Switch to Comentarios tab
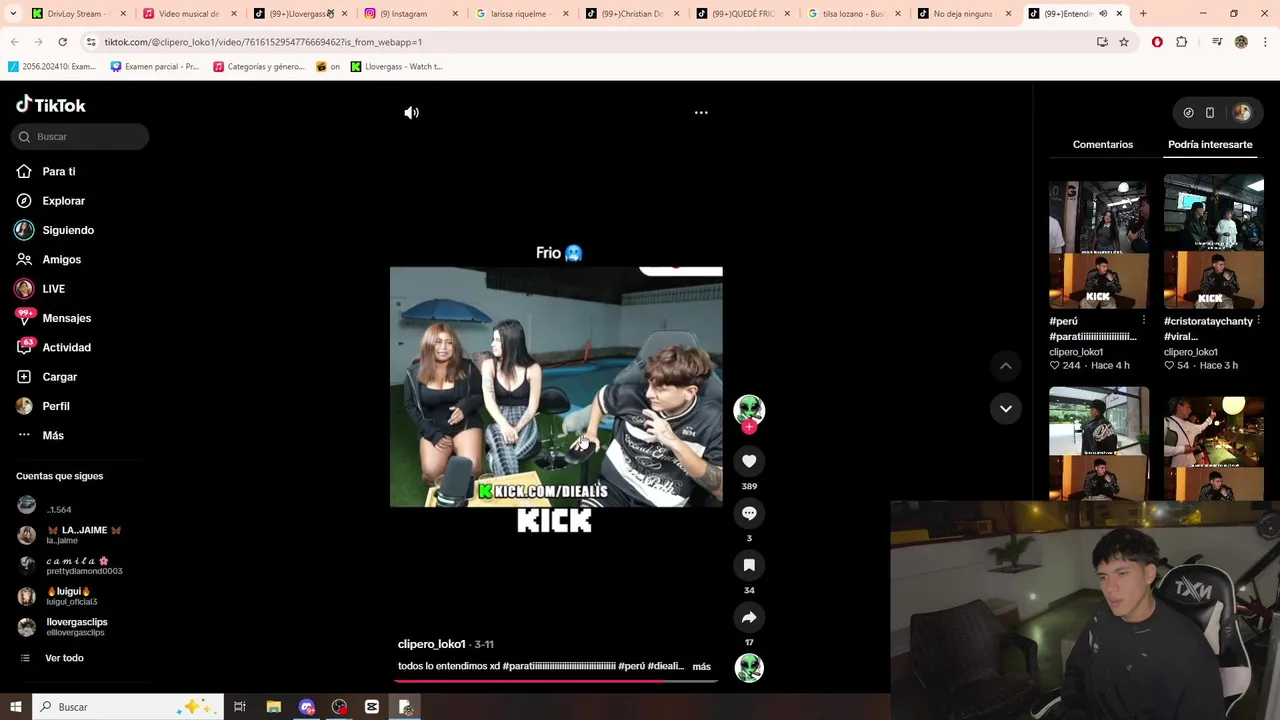Image resolution: width=1280 pixels, height=720 pixels. tap(1103, 145)
